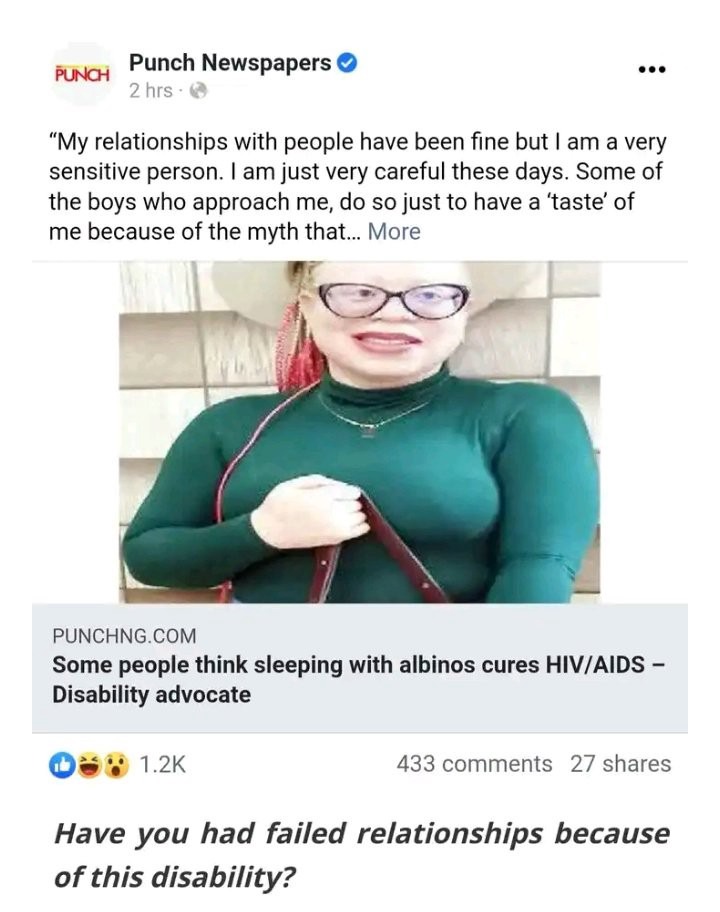Click the Haha laughing reaction icon
The width and height of the screenshot is (720, 912).
click(x=90, y=765)
